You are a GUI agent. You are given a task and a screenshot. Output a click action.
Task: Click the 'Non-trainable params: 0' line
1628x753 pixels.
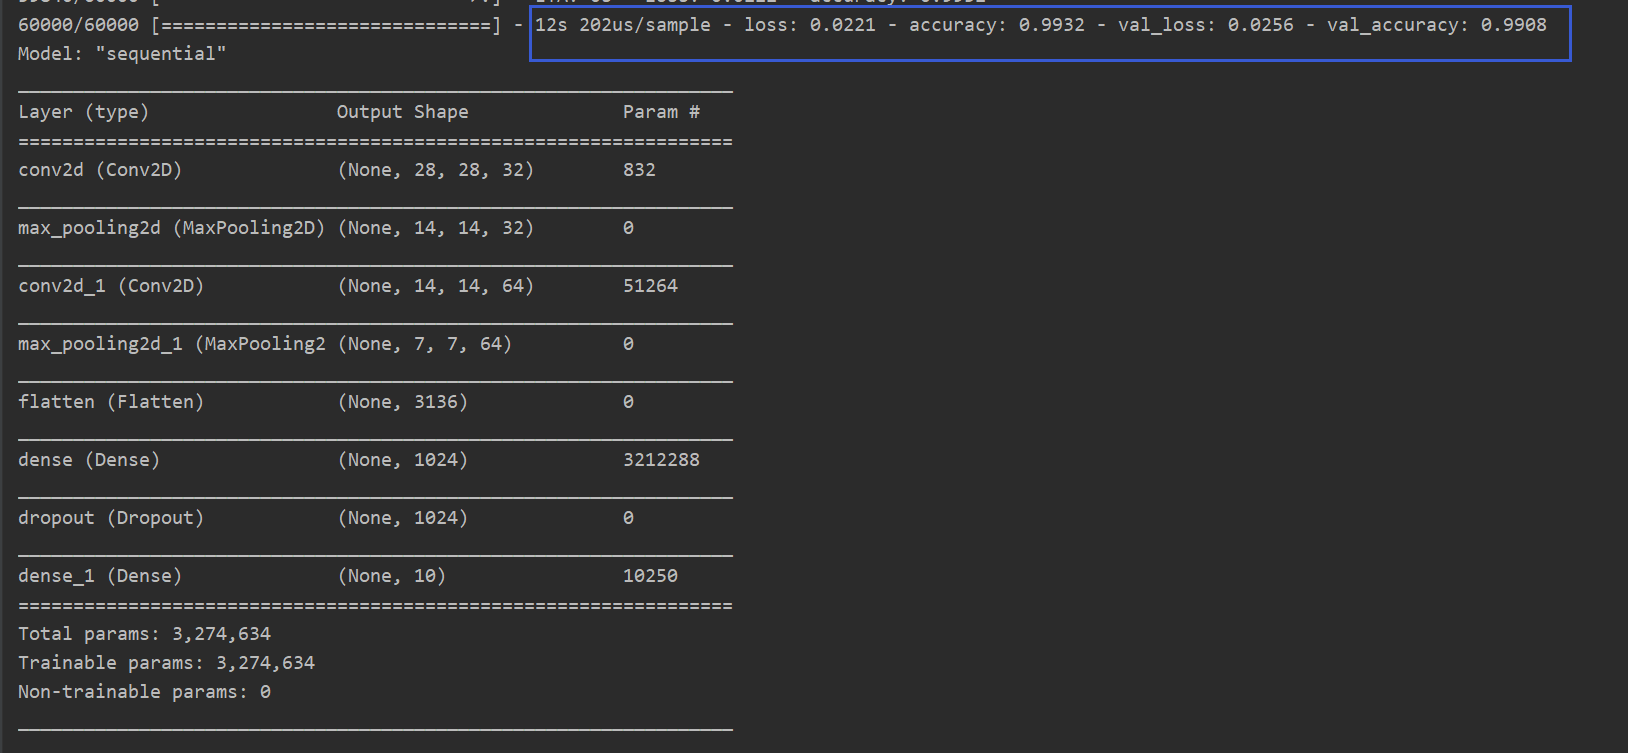144,692
